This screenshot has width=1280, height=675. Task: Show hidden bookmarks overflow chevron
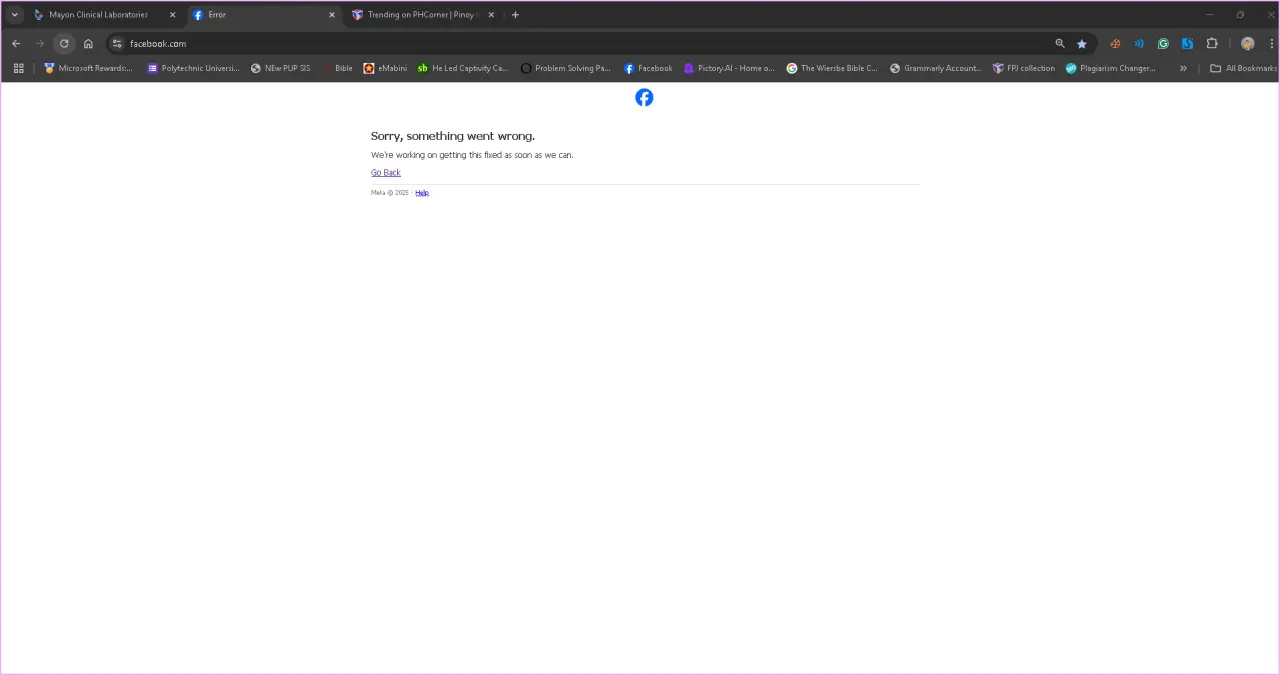1183,68
